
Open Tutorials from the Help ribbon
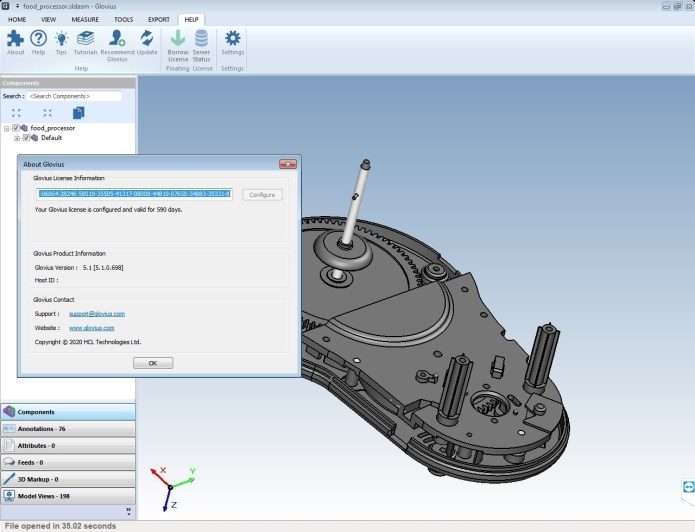pyautogui.click(x=85, y=39)
